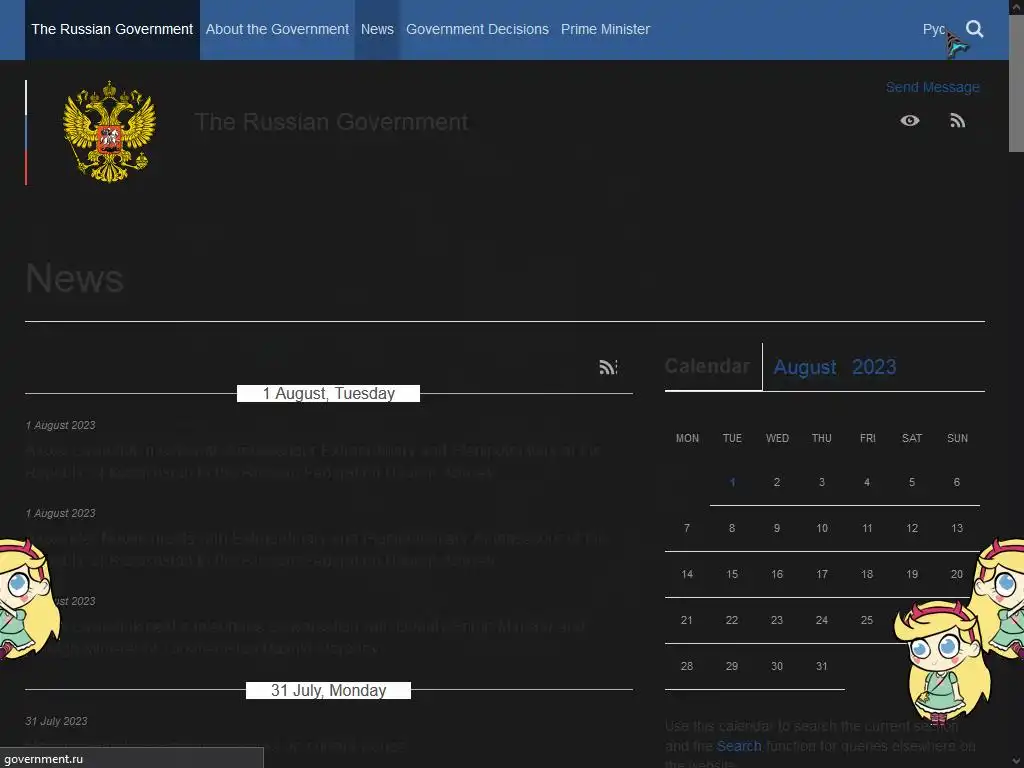Select calendar day 15

pos(731,575)
